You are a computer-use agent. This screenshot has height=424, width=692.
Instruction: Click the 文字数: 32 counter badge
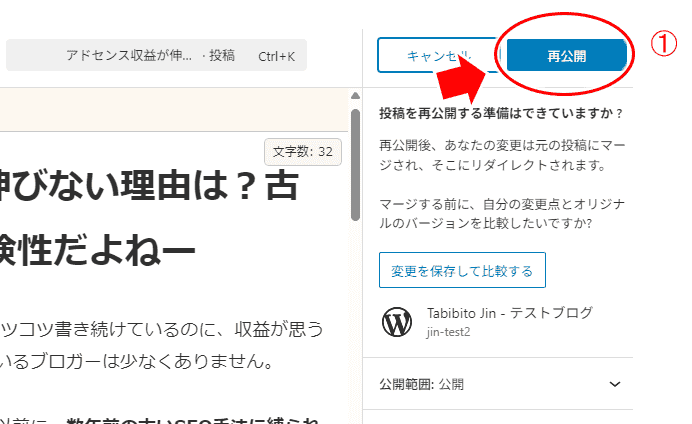click(302, 152)
